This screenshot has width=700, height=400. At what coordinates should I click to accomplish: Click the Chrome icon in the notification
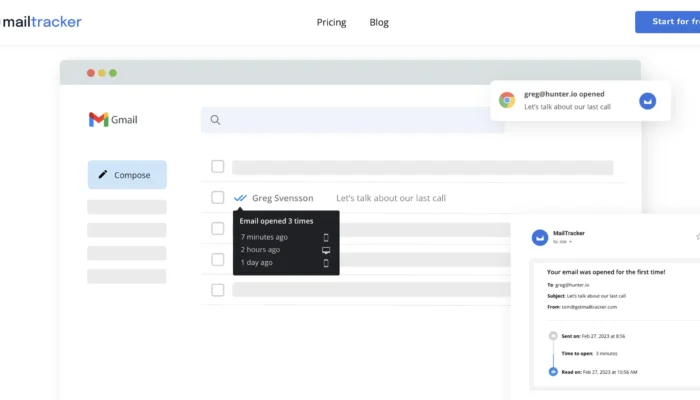click(x=507, y=100)
